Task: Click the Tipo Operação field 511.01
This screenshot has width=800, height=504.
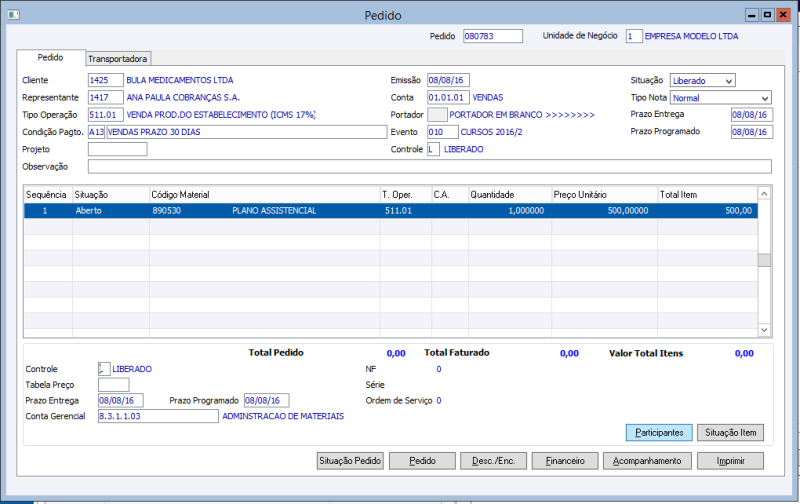Action: click(x=106, y=115)
